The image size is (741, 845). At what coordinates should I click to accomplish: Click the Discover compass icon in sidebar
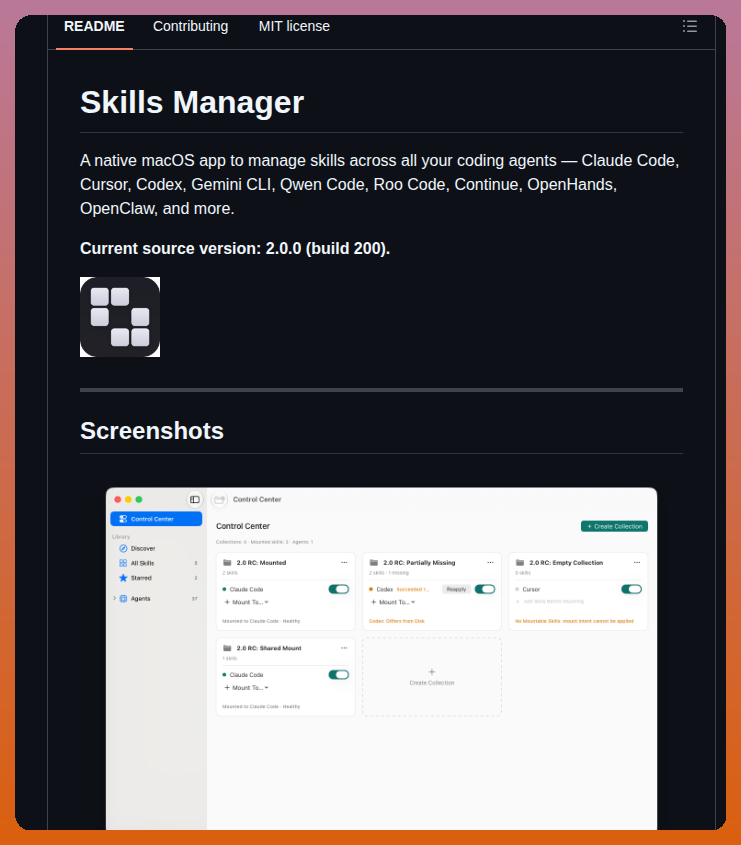point(123,549)
